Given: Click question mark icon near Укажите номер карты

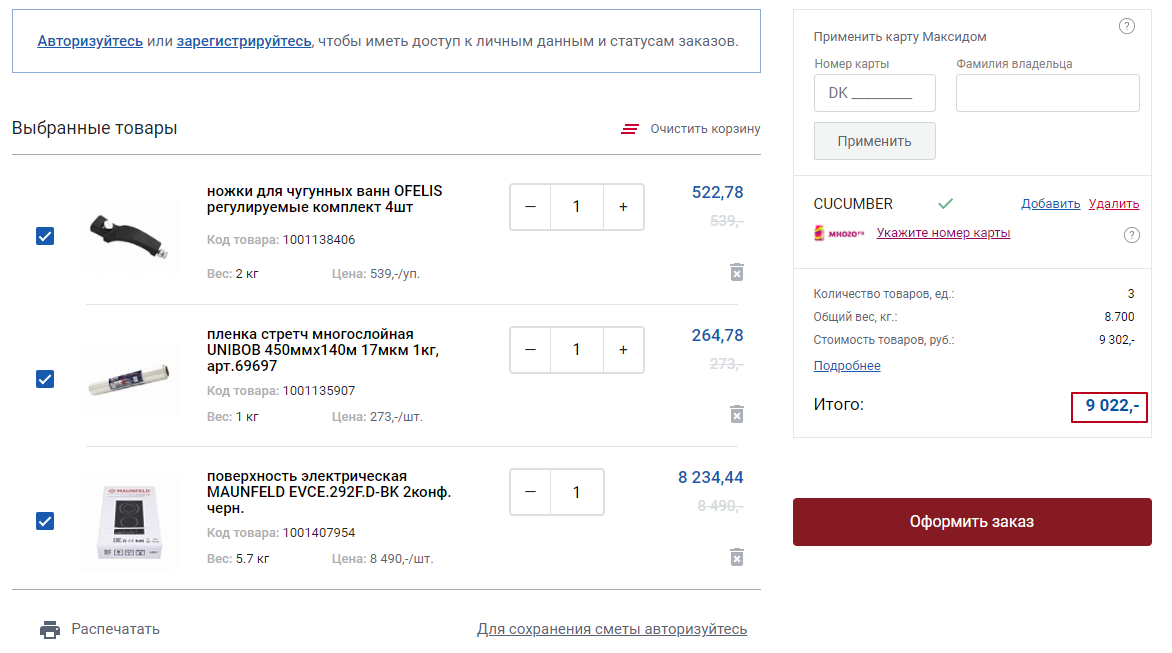Looking at the screenshot, I should 1132,235.
